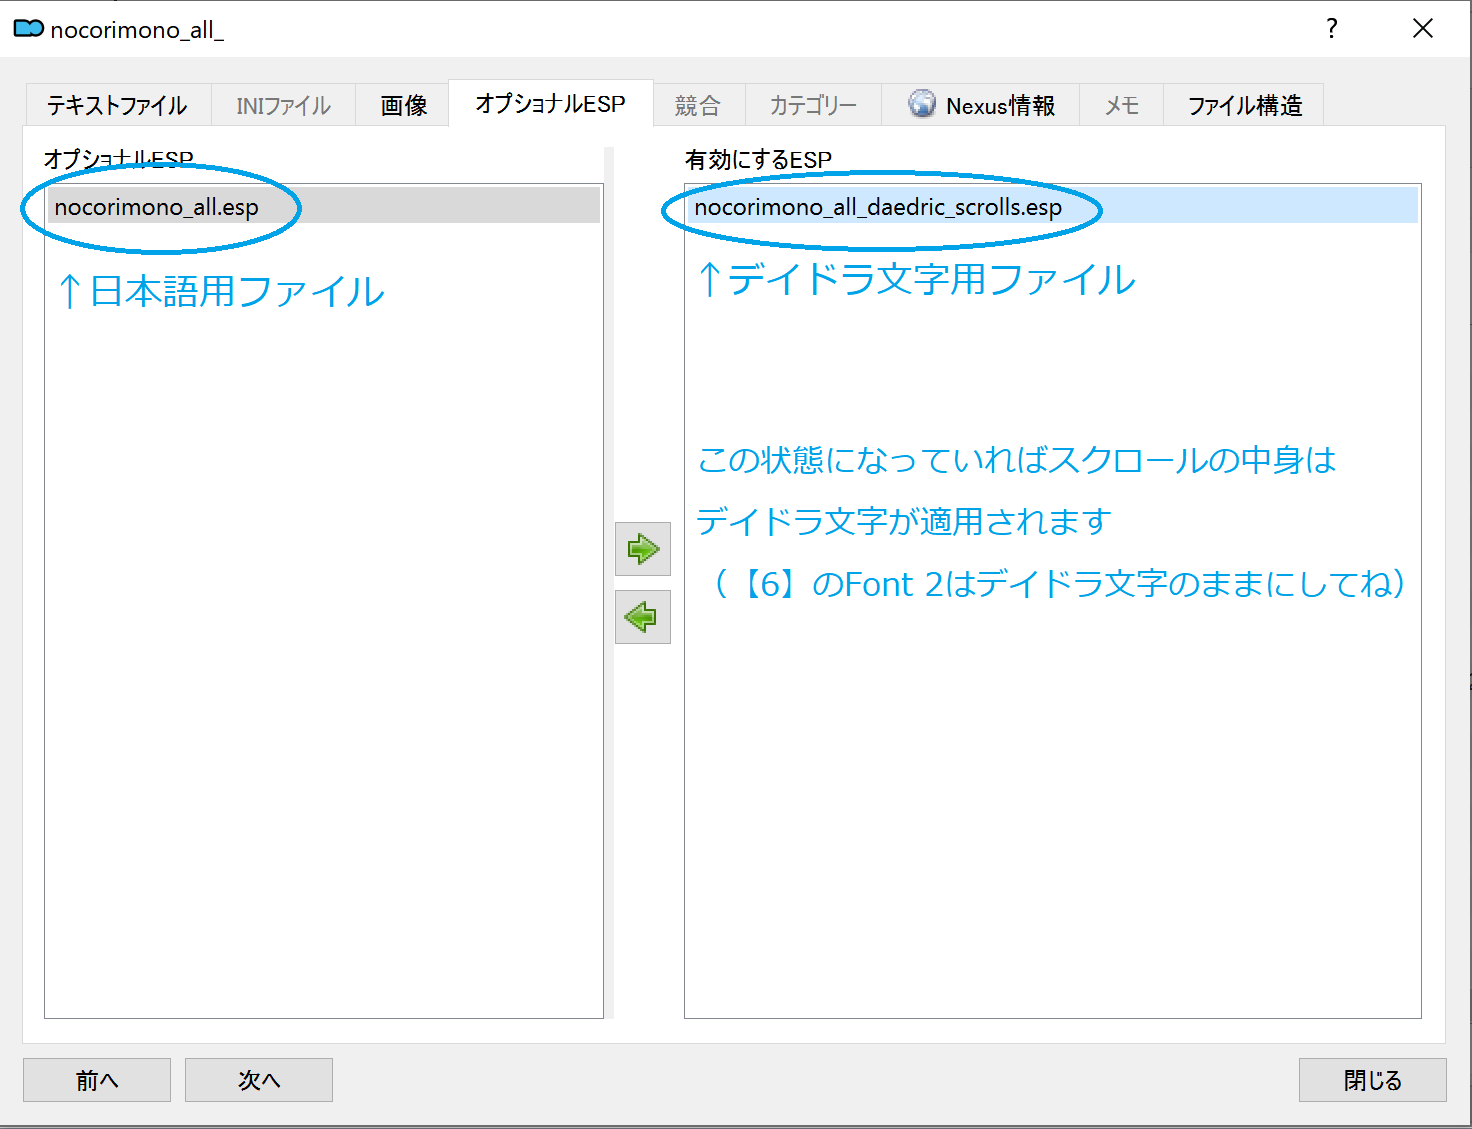The width and height of the screenshot is (1472, 1129).
Task: Click the green right arrow to activate ESP
Action: [642, 549]
